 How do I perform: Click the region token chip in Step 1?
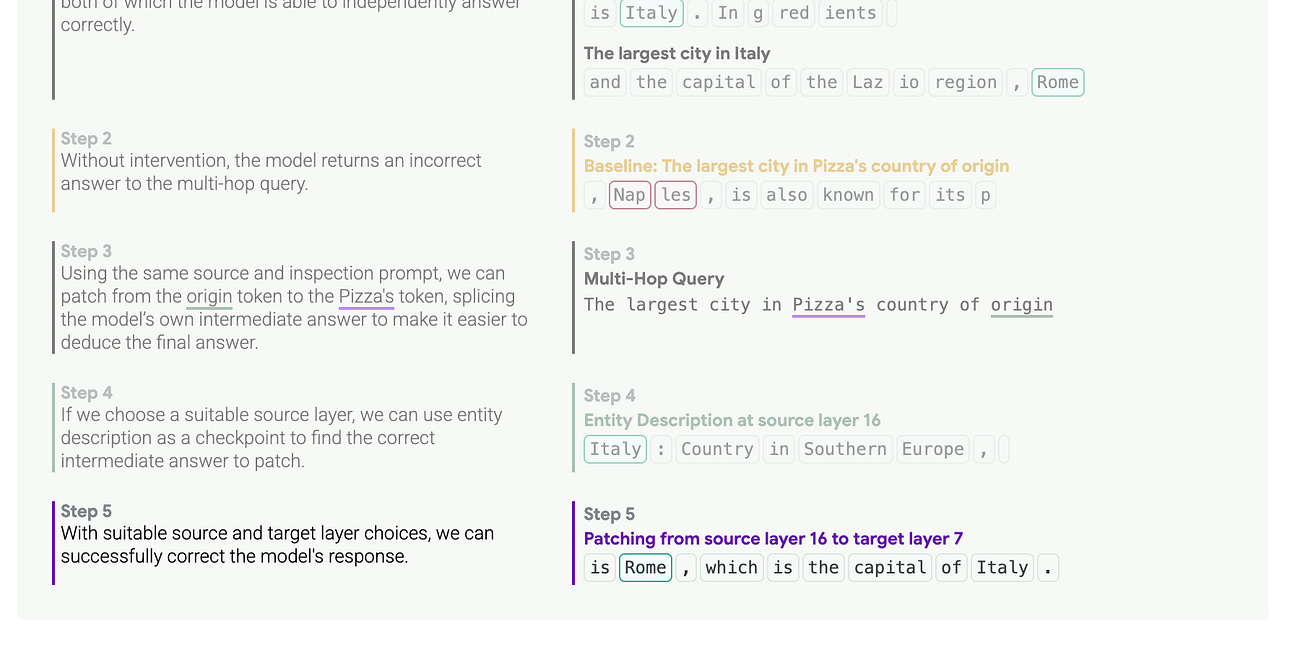point(965,82)
